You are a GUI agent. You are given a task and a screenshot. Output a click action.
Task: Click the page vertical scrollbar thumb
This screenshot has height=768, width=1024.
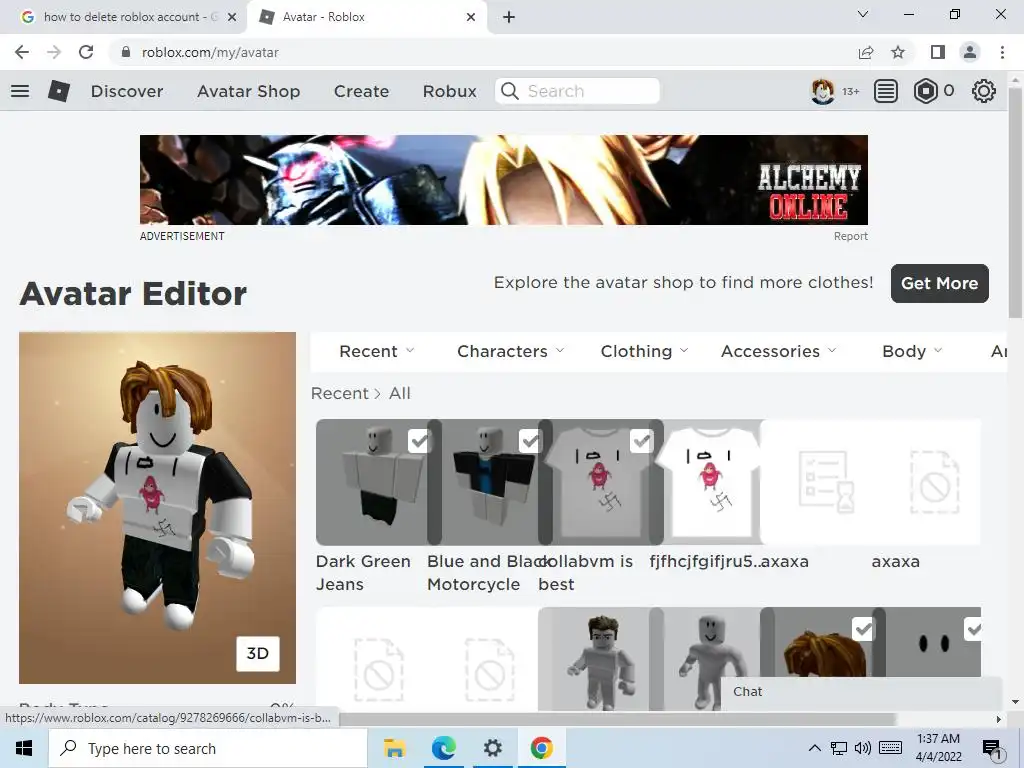(x=1015, y=202)
